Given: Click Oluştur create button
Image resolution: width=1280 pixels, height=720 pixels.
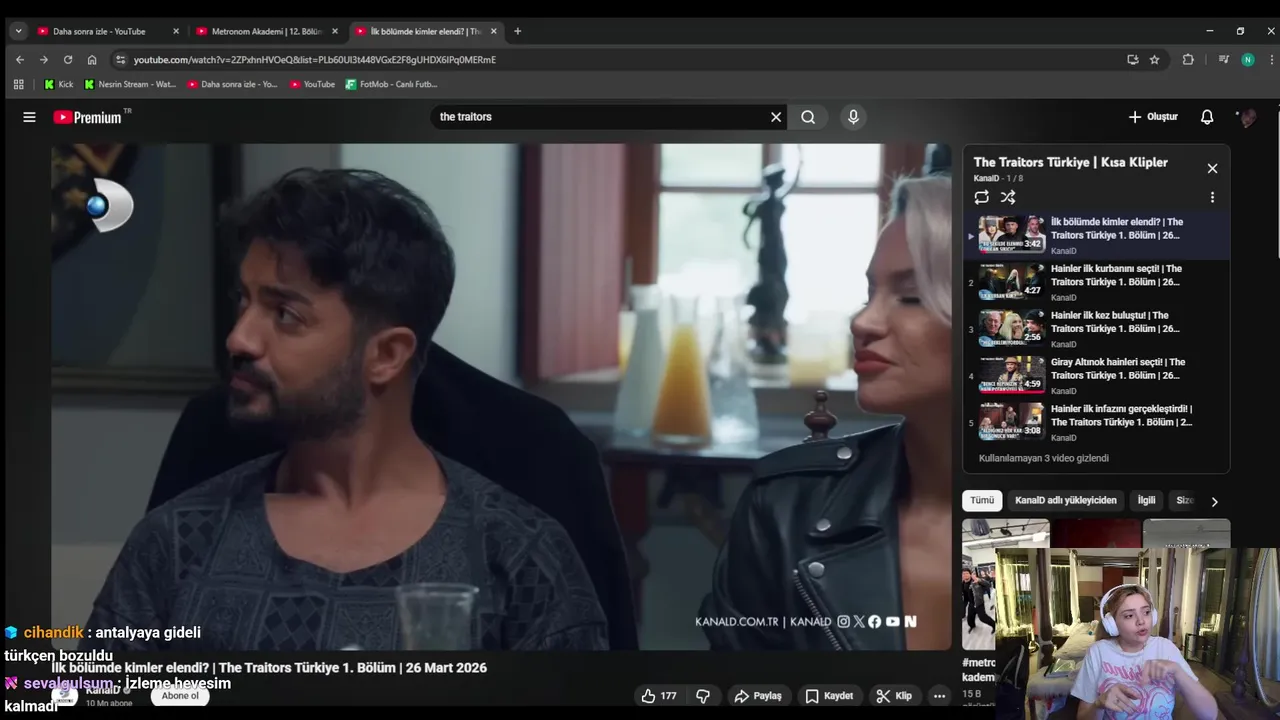Looking at the screenshot, I should [x=1153, y=117].
